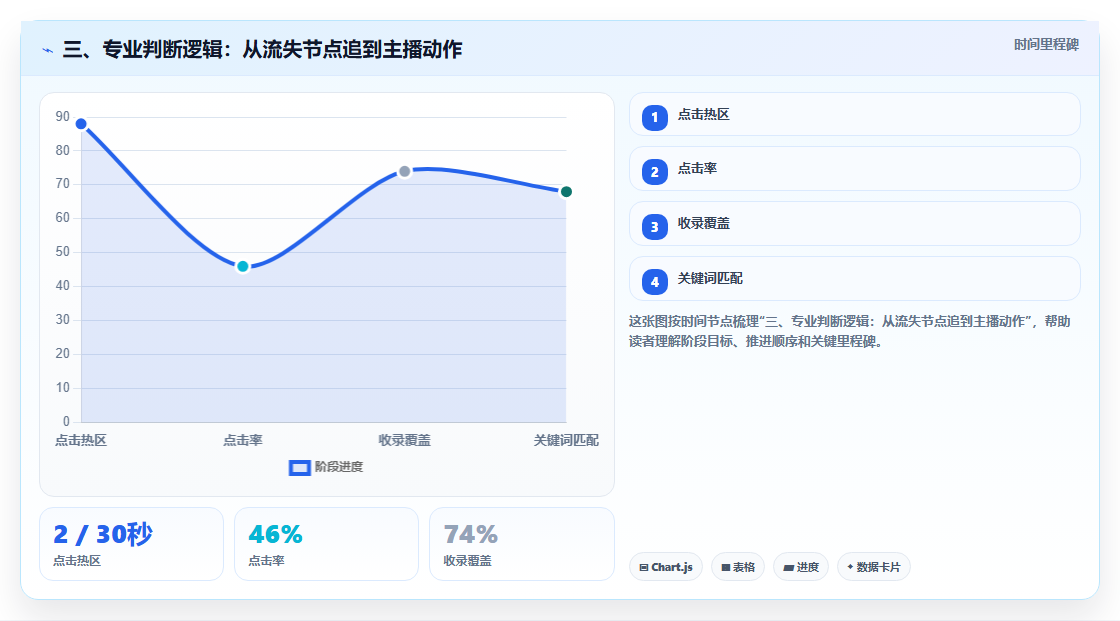Click the green data point at 关键词匹配
This screenshot has width=1120, height=621.
[566, 192]
